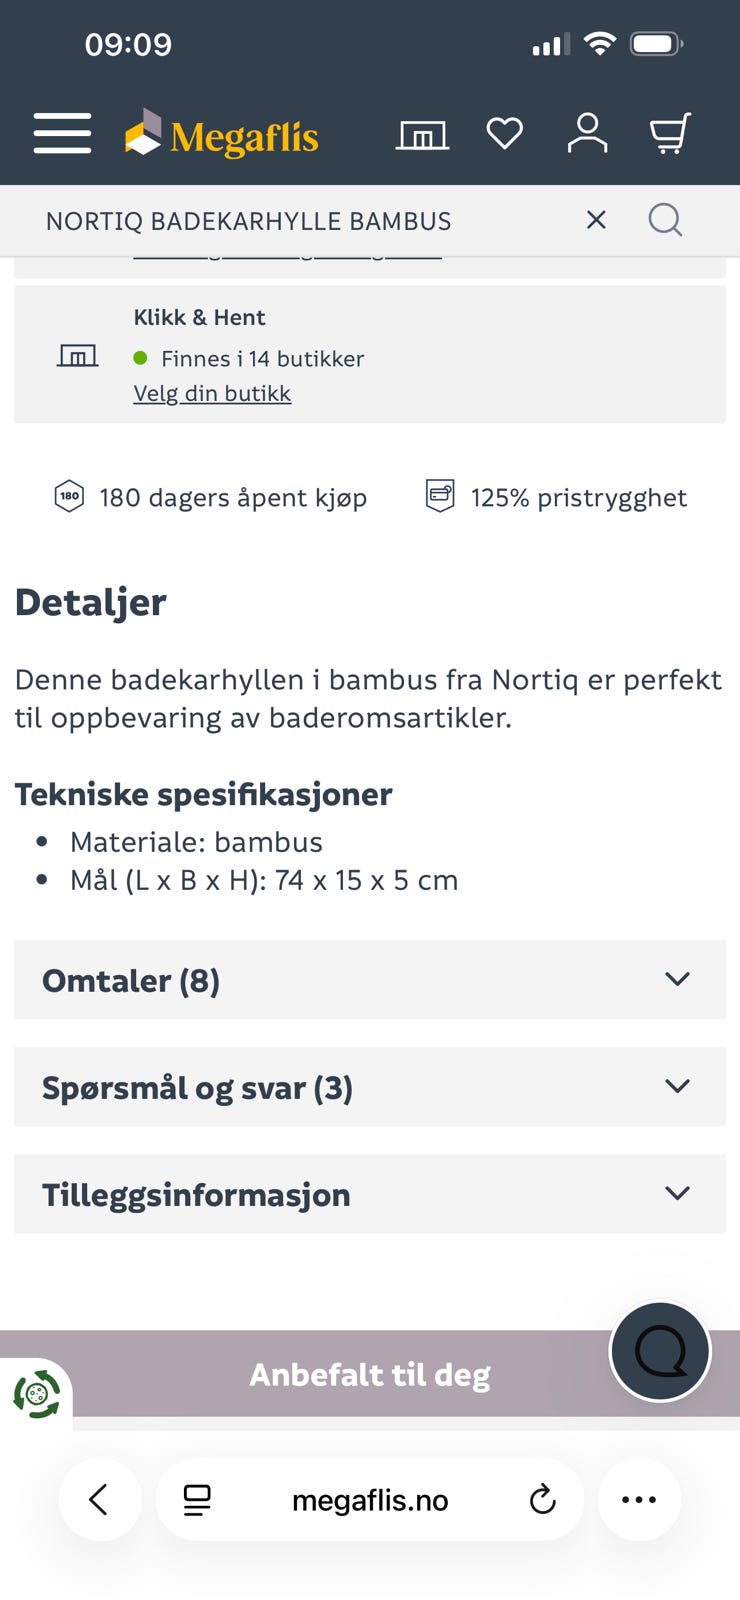Open your favorites with the heart icon
The image size is (740, 1600).
pos(505,132)
